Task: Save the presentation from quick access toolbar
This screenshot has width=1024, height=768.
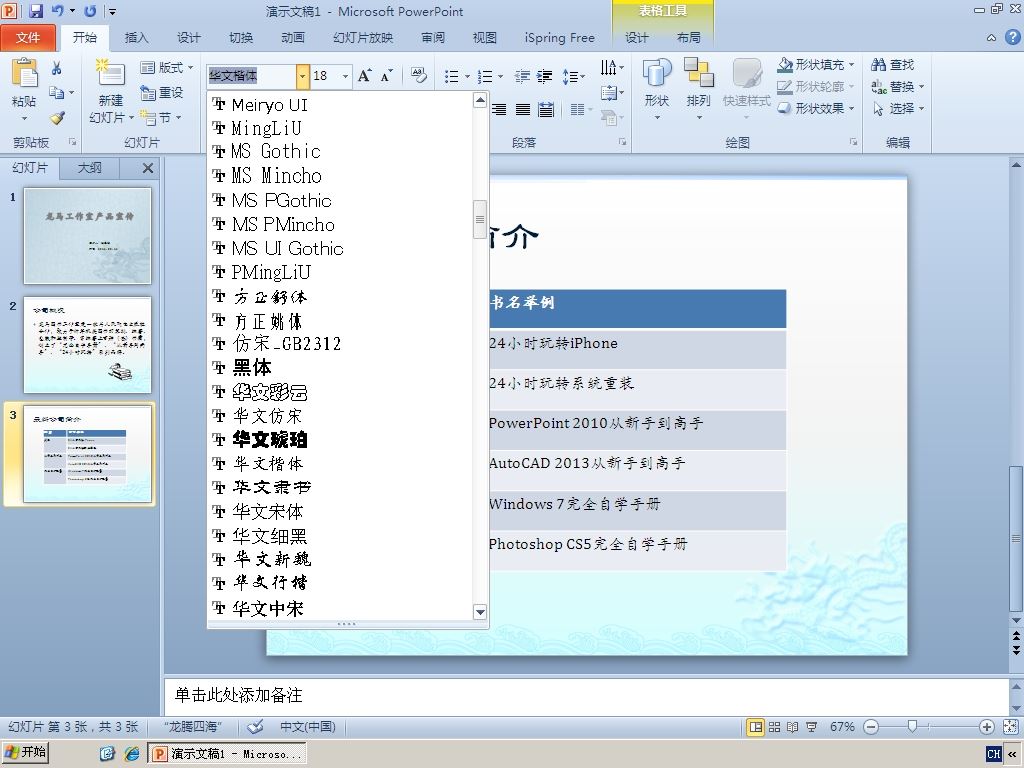Action: [36, 10]
